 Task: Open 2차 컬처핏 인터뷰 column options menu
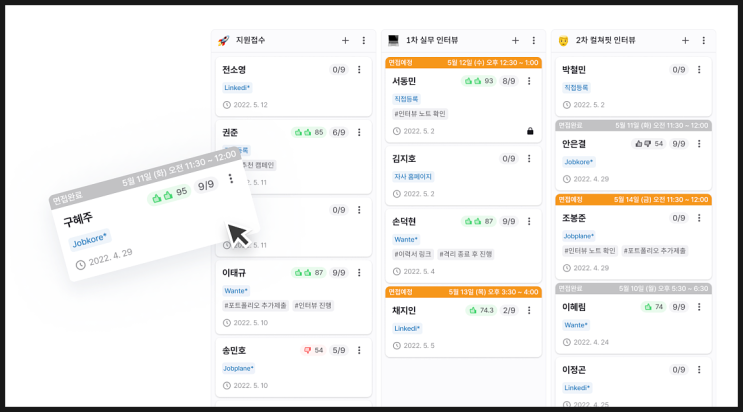[703, 41]
